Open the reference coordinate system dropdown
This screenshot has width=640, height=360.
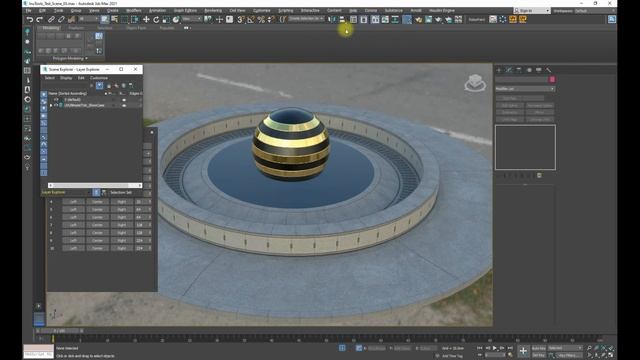click(x=191, y=19)
